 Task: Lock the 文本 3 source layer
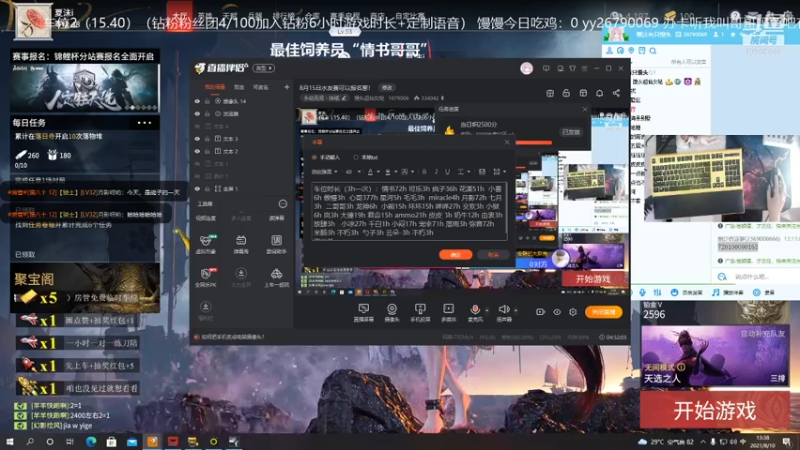click(x=207, y=139)
